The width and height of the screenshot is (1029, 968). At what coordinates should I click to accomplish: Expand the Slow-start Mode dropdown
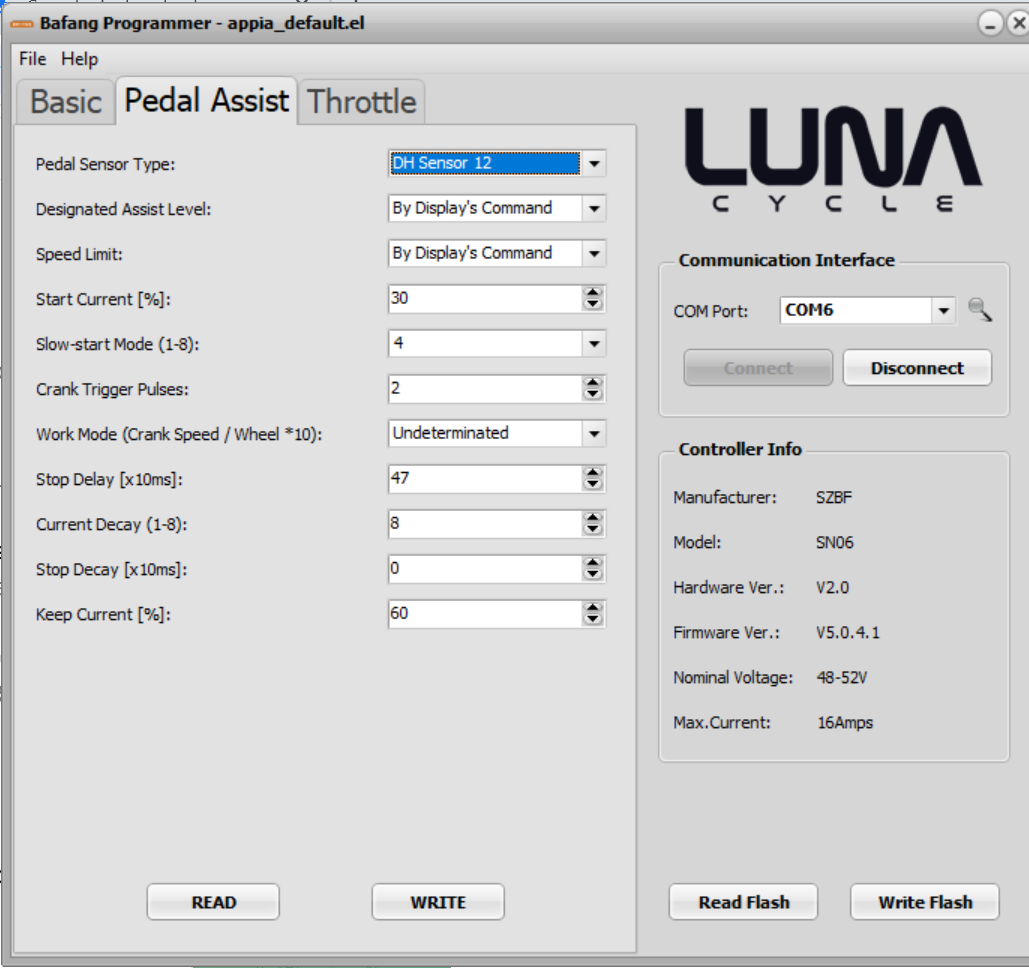pyautogui.click(x=594, y=343)
